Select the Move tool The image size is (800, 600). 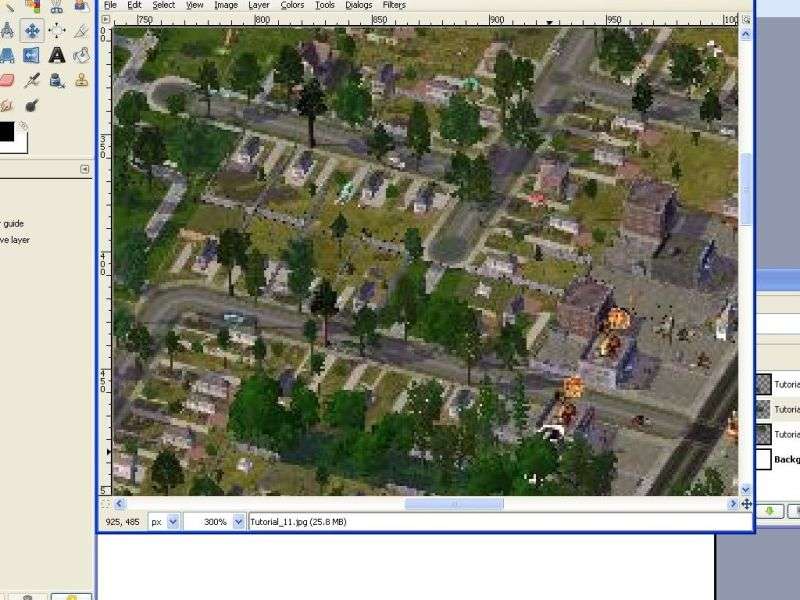coord(32,30)
